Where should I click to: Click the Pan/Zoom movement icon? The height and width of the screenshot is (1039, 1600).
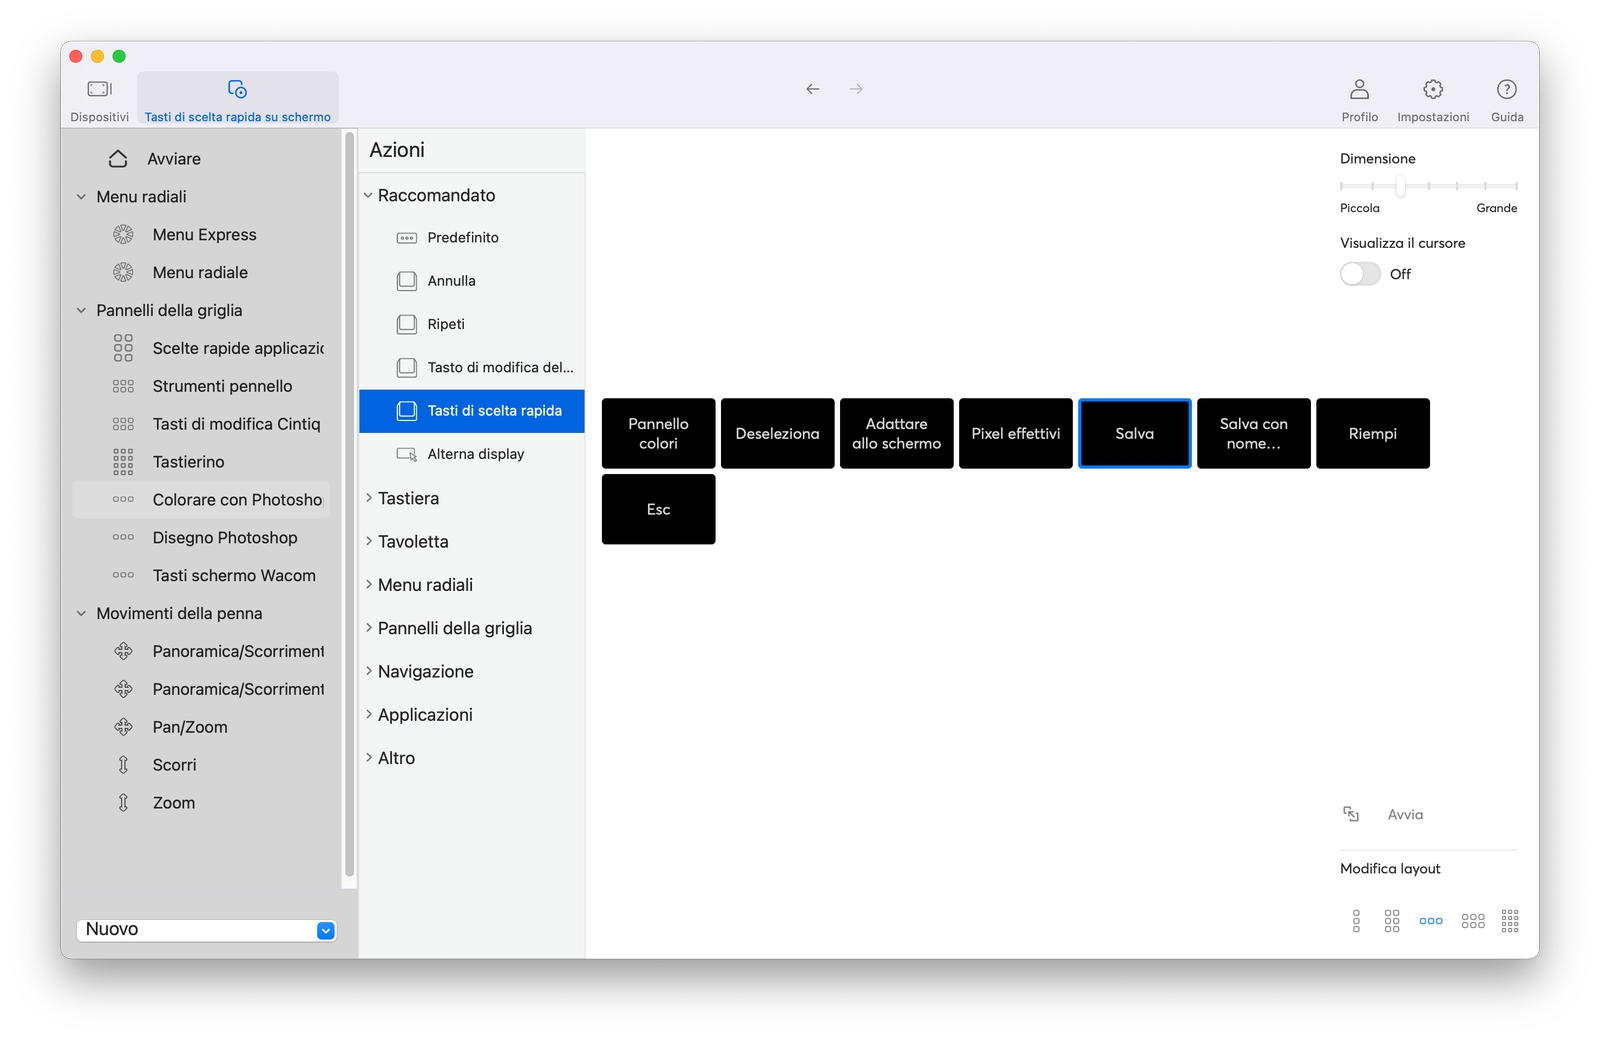(123, 727)
